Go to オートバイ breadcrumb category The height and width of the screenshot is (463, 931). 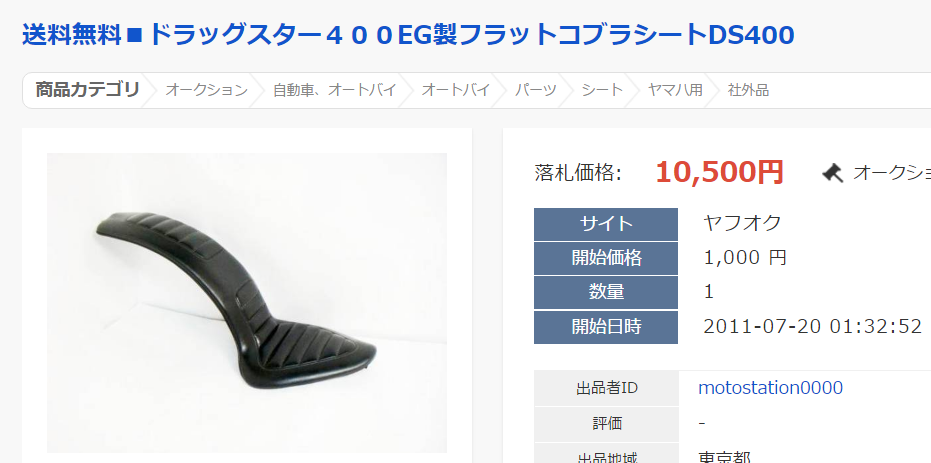(456, 90)
